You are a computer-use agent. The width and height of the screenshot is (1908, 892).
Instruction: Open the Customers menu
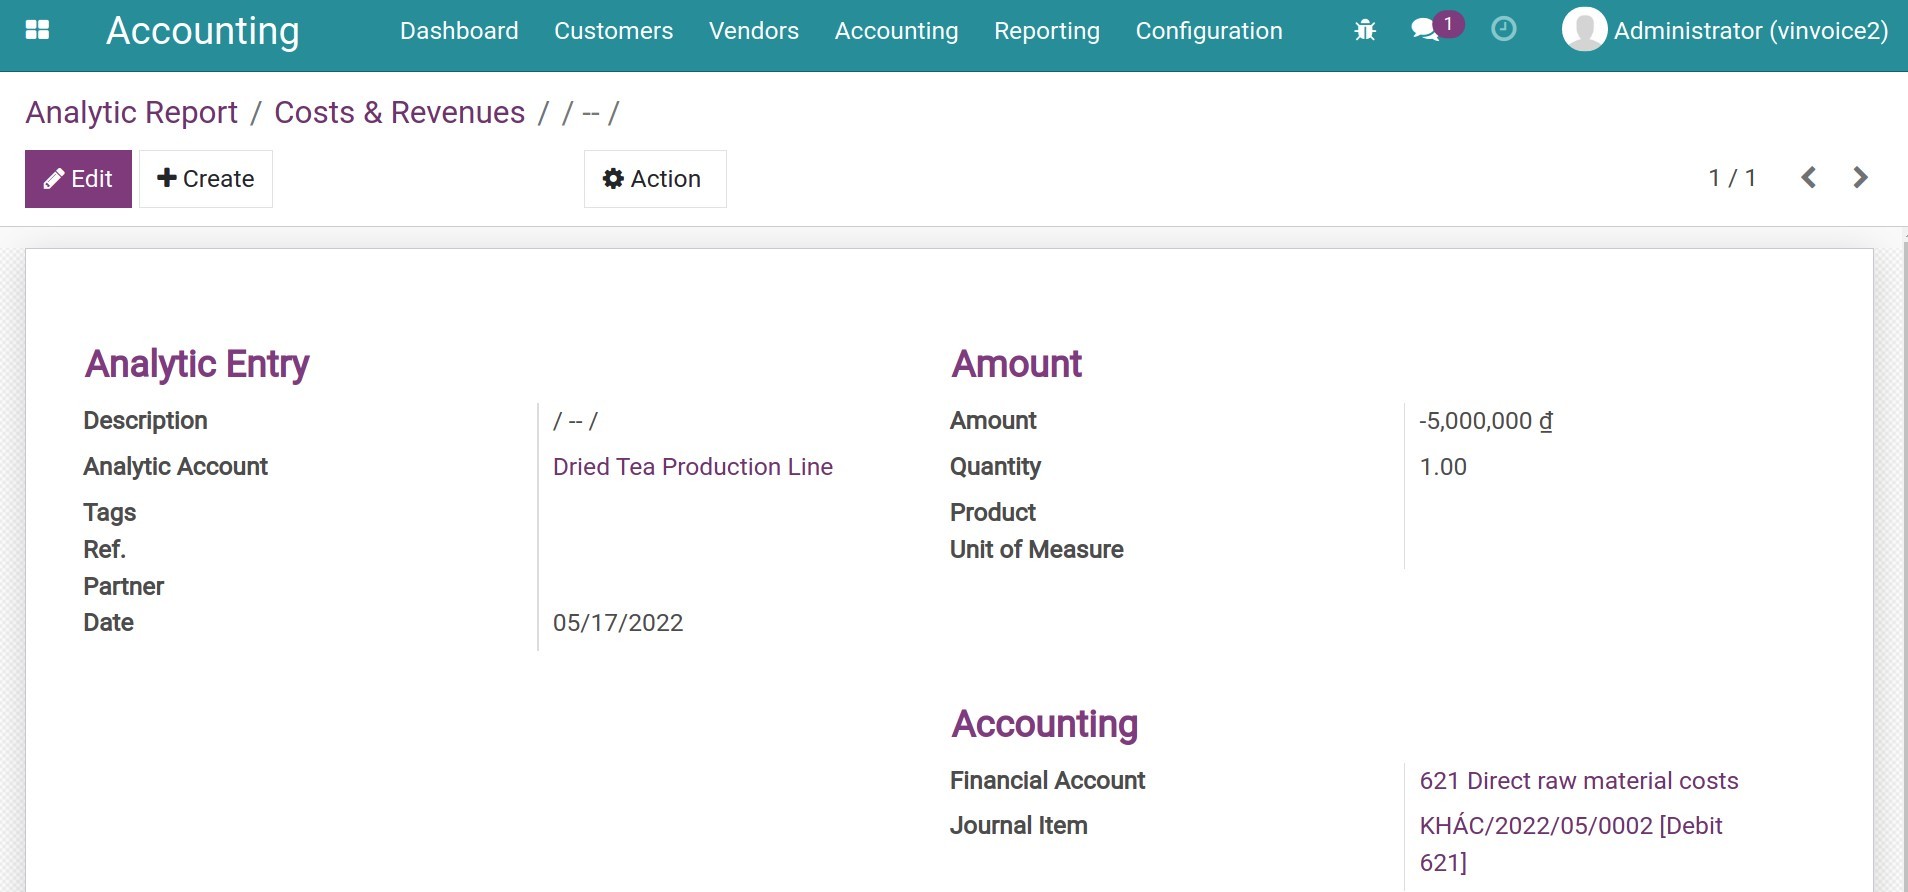coord(613,31)
